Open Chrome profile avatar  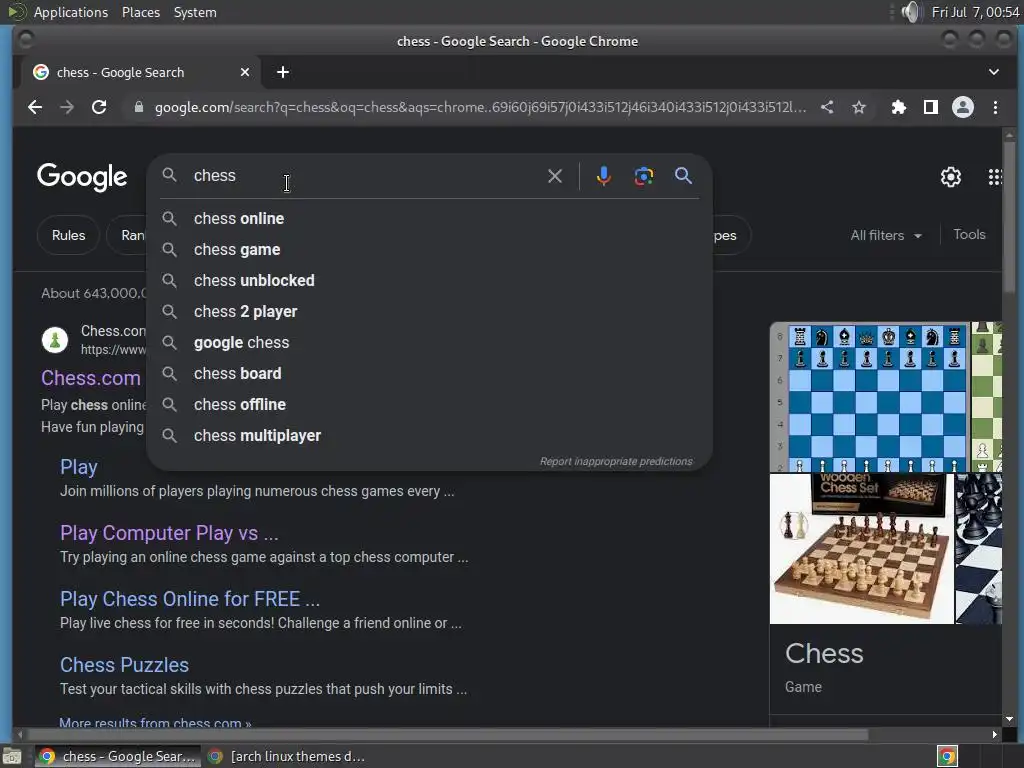pyautogui.click(x=963, y=107)
